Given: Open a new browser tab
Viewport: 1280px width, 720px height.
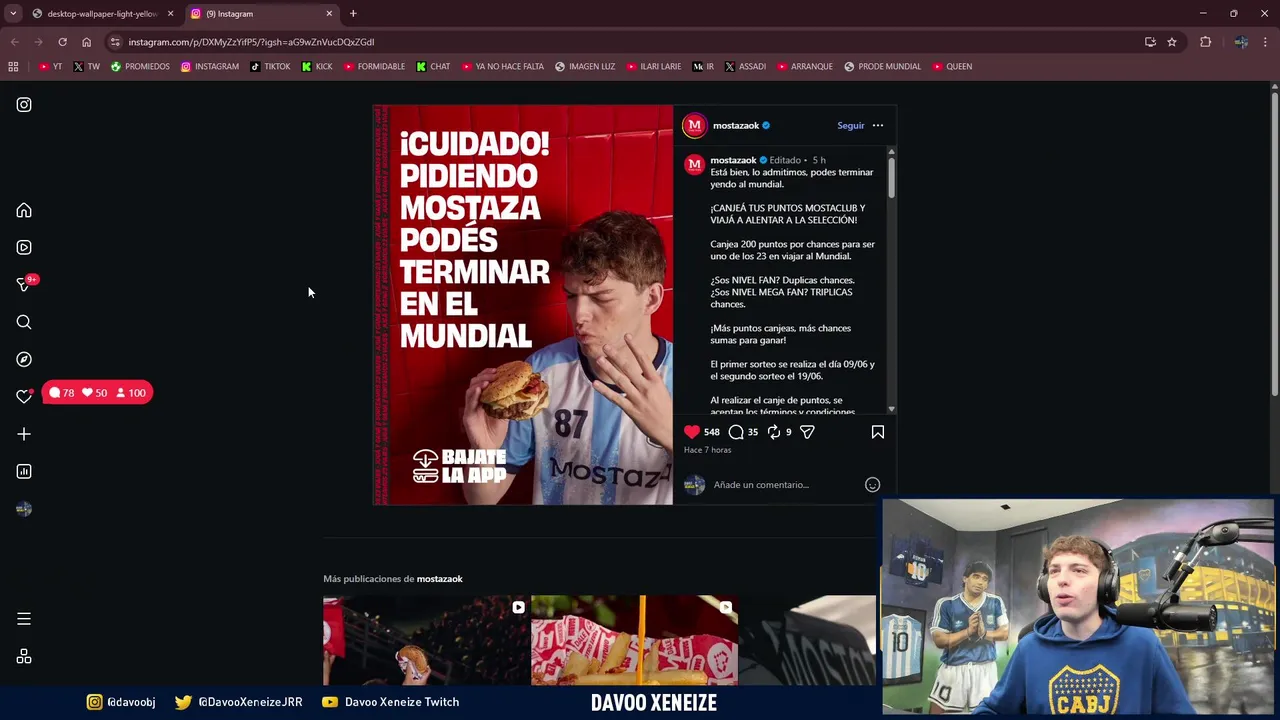Looking at the screenshot, I should pyautogui.click(x=353, y=14).
